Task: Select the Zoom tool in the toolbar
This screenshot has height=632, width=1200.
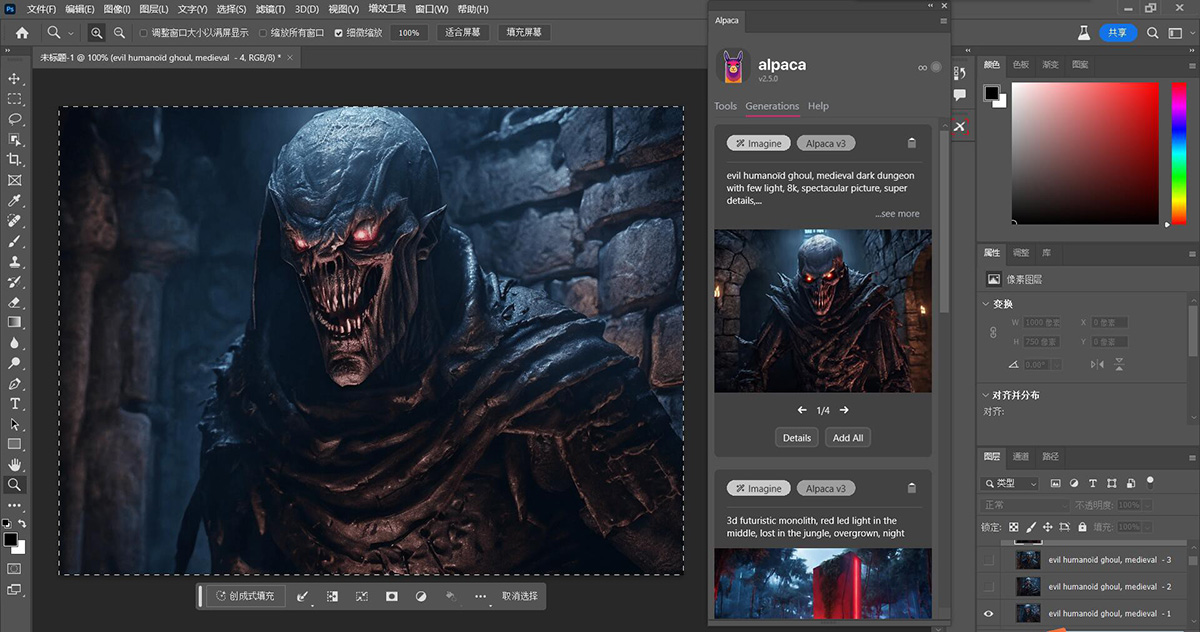Action: [x=14, y=485]
